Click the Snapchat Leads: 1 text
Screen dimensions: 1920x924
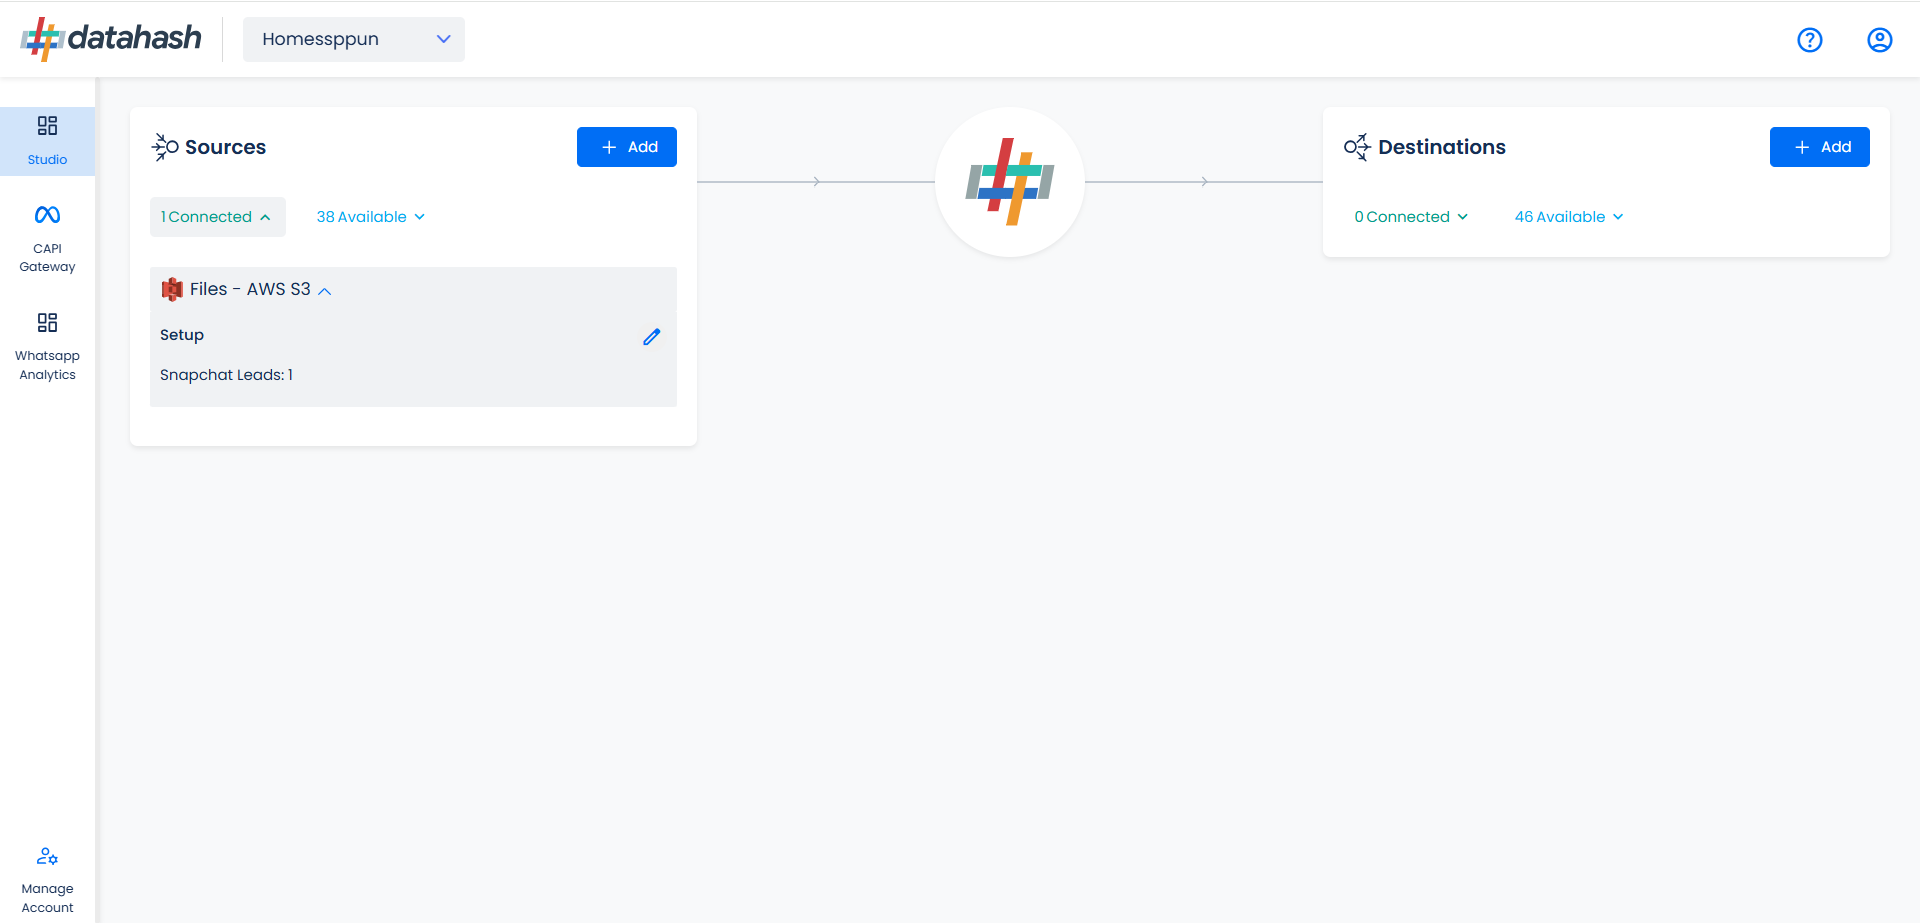coord(226,375)
